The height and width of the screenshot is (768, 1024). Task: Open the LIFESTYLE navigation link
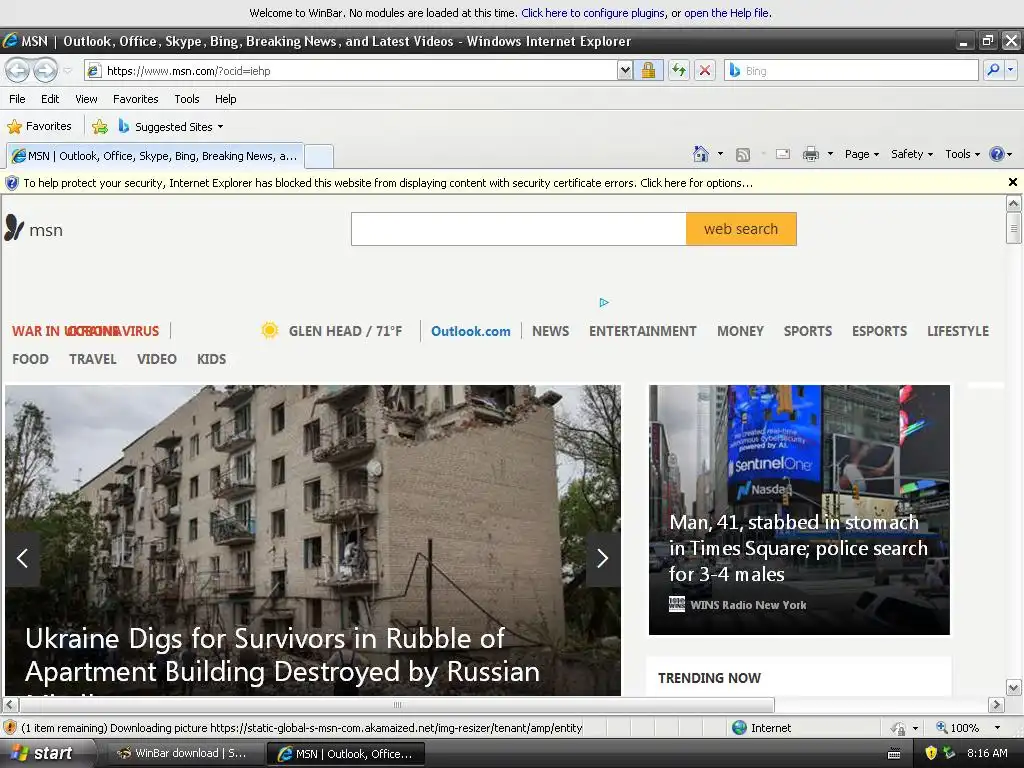[958, 331]
